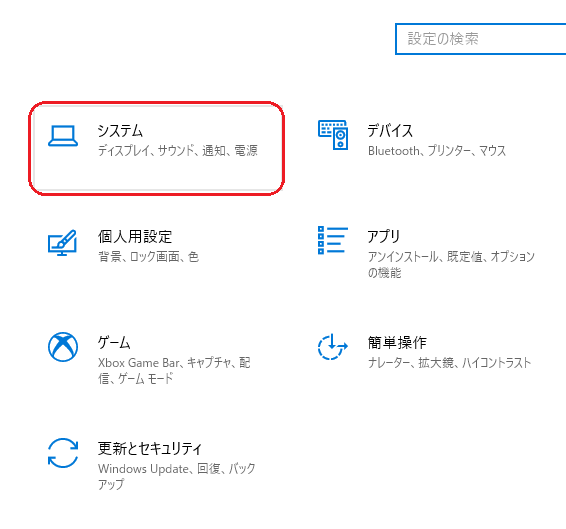Screen dimensions: 566x529
Task: Open the デバイス settings title
Action: pos(390,131)
